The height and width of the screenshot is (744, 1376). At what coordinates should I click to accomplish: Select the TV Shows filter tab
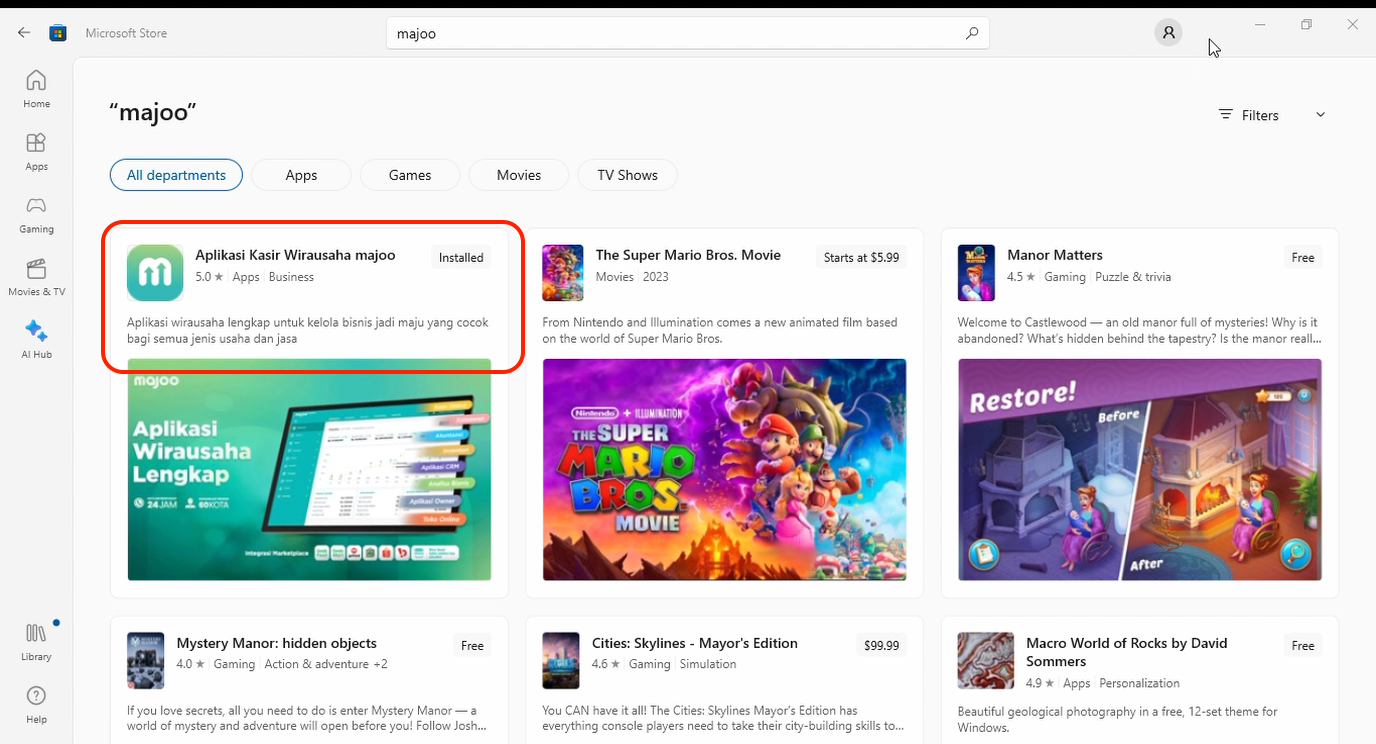[x=628, y=175]
